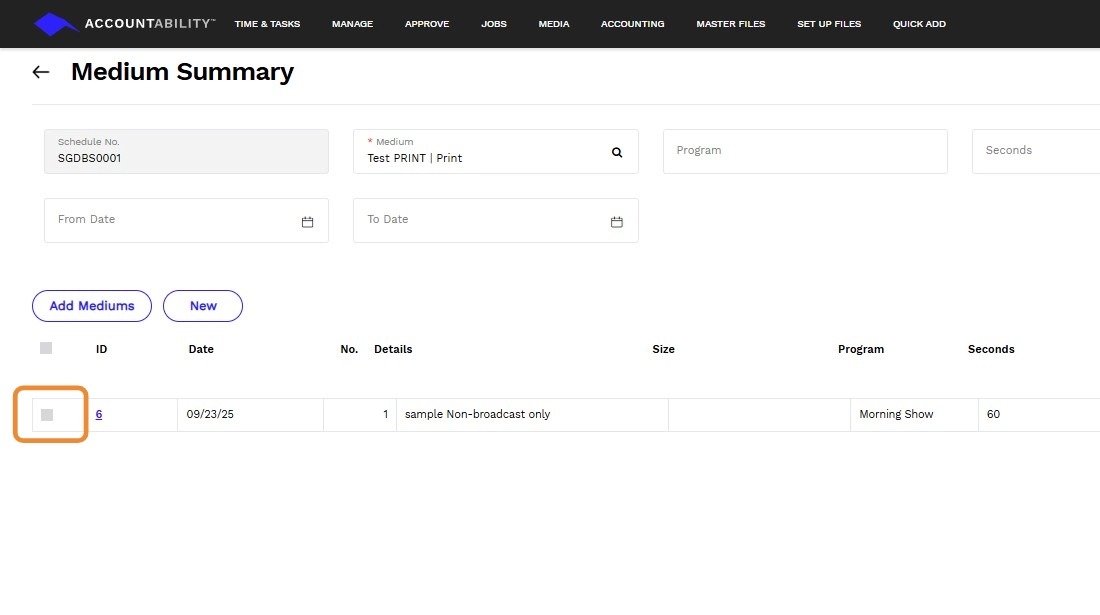
Task: Open the Media menu
Action: (554, 24)
